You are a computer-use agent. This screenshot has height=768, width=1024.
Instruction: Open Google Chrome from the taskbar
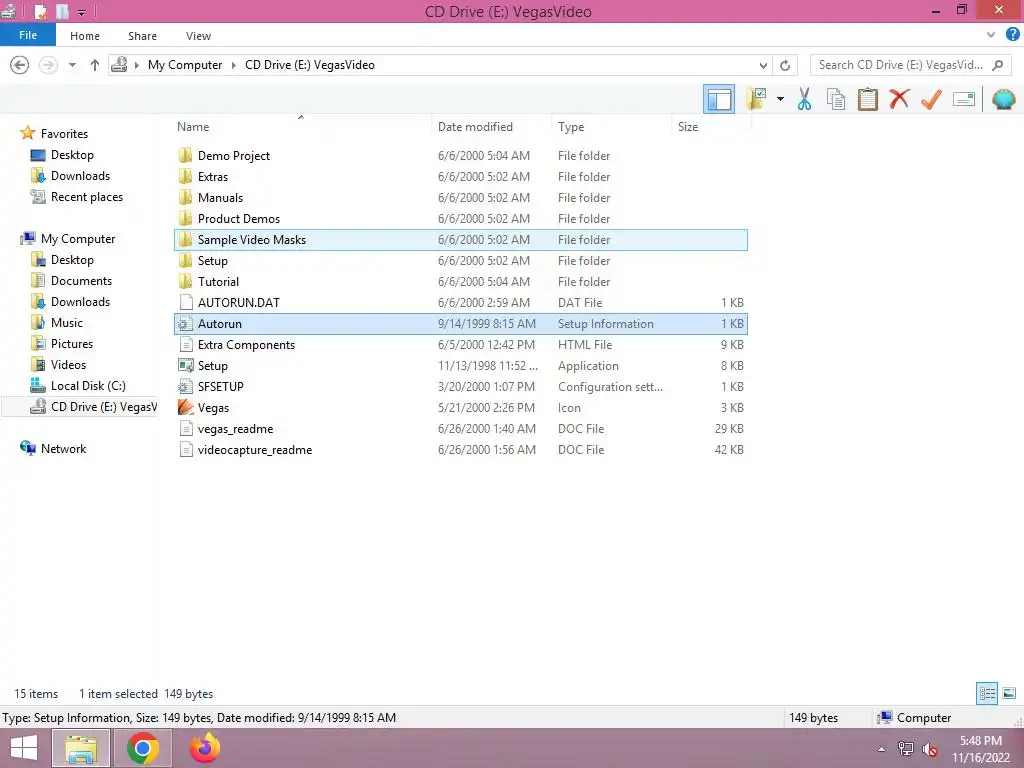pos(143,748)
